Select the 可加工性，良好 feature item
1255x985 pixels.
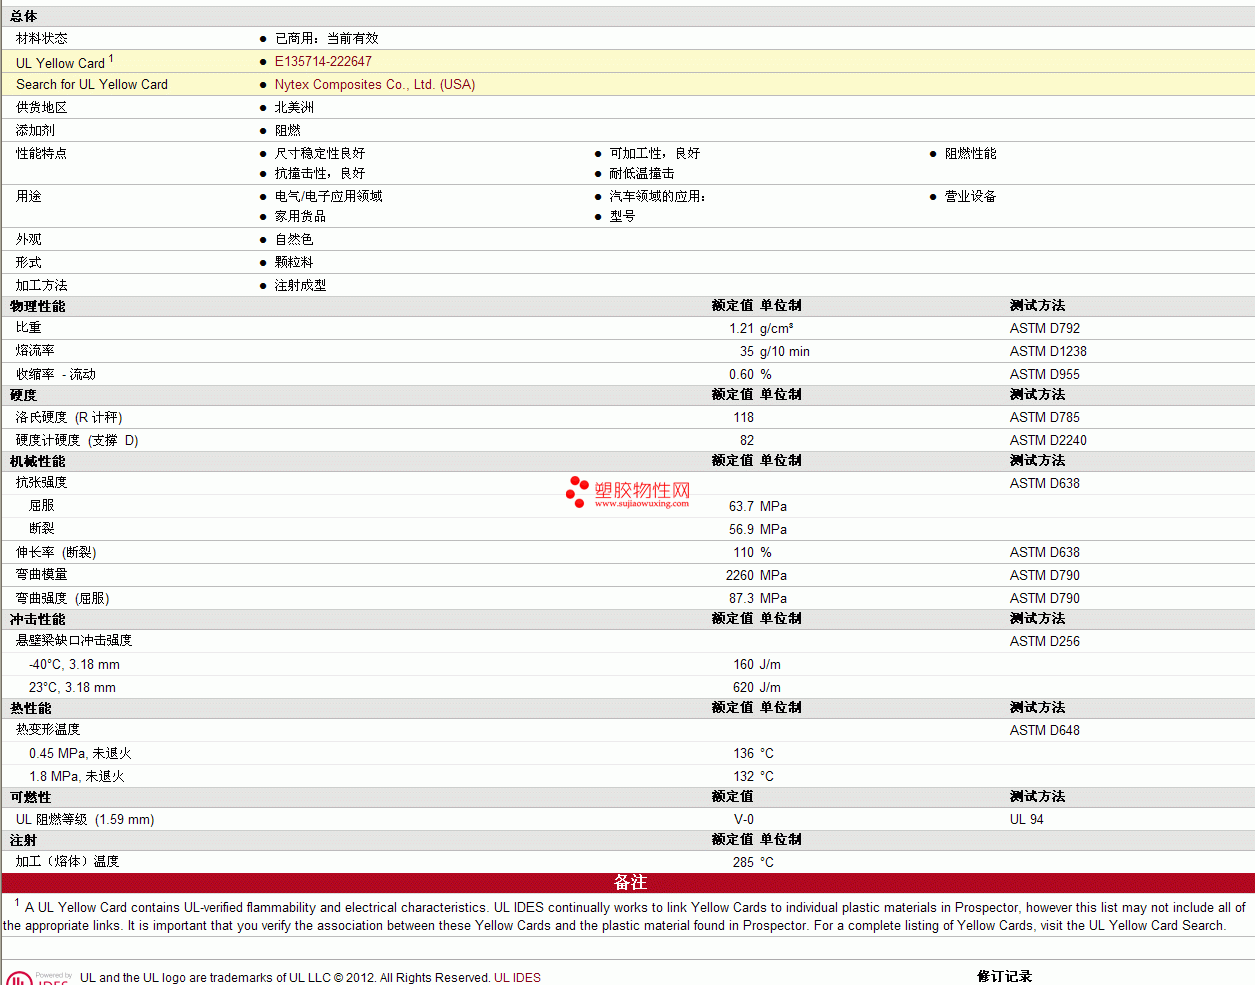click(655, 153)
